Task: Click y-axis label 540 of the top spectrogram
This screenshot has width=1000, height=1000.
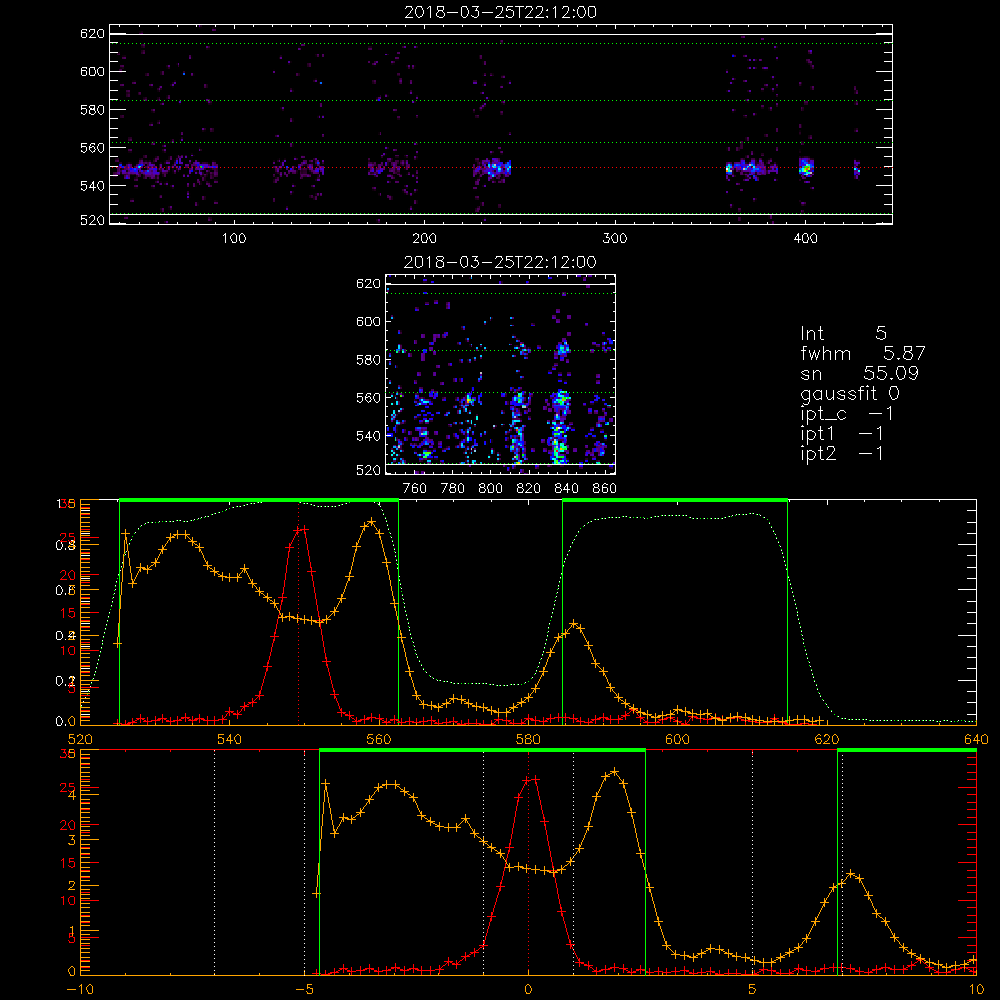Action: pos(92,186)
